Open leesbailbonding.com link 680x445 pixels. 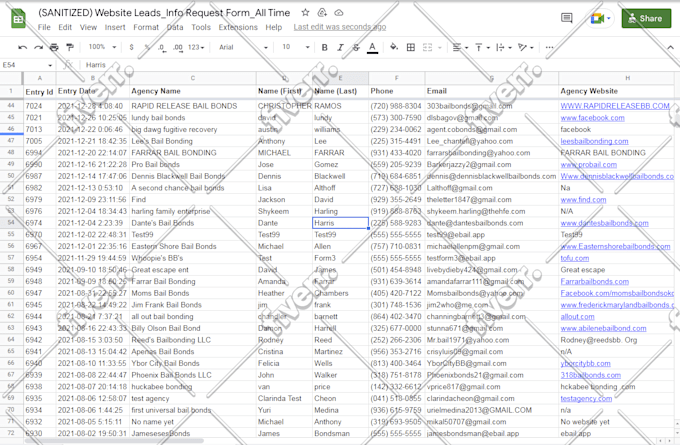[594, 141]
